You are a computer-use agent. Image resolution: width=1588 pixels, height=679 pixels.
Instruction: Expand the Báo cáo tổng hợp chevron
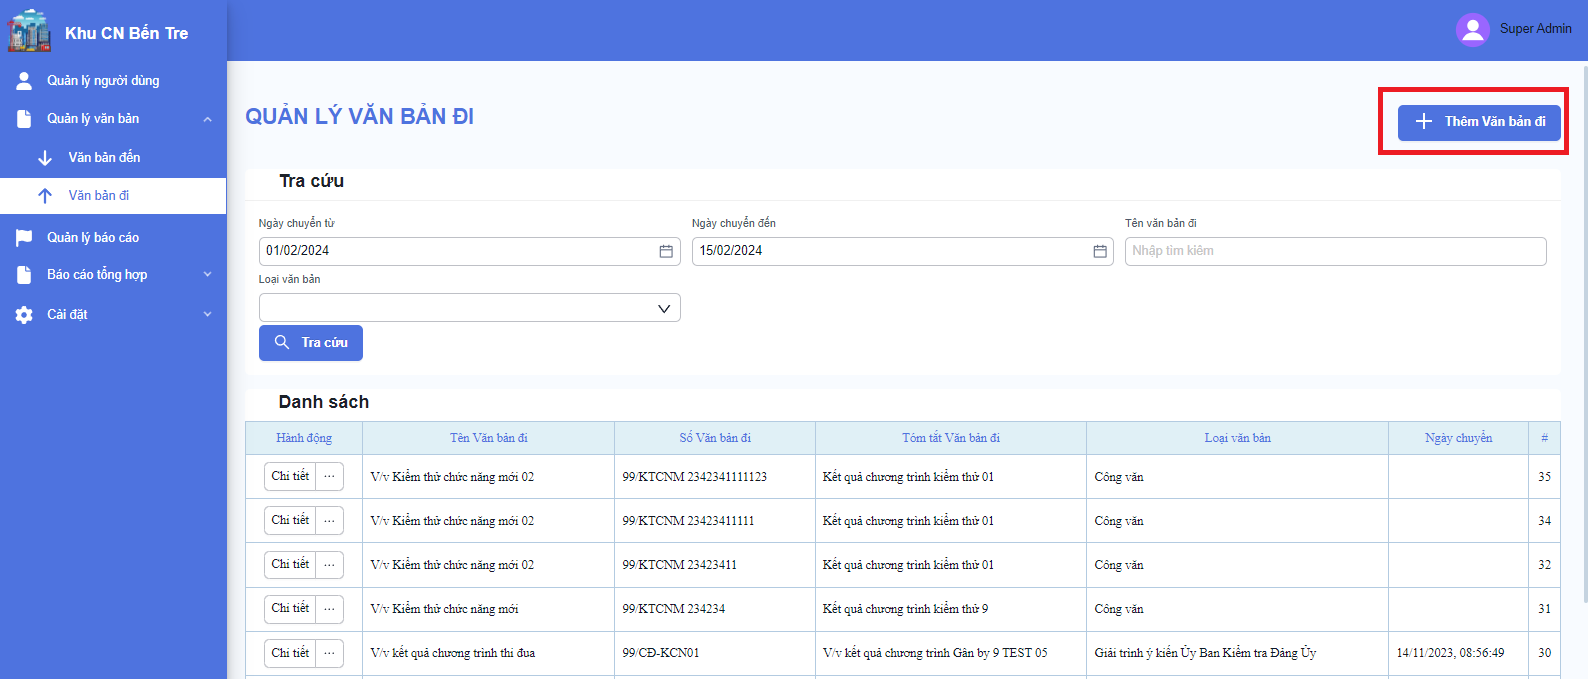pyautogui.click(x=208, y=274)
